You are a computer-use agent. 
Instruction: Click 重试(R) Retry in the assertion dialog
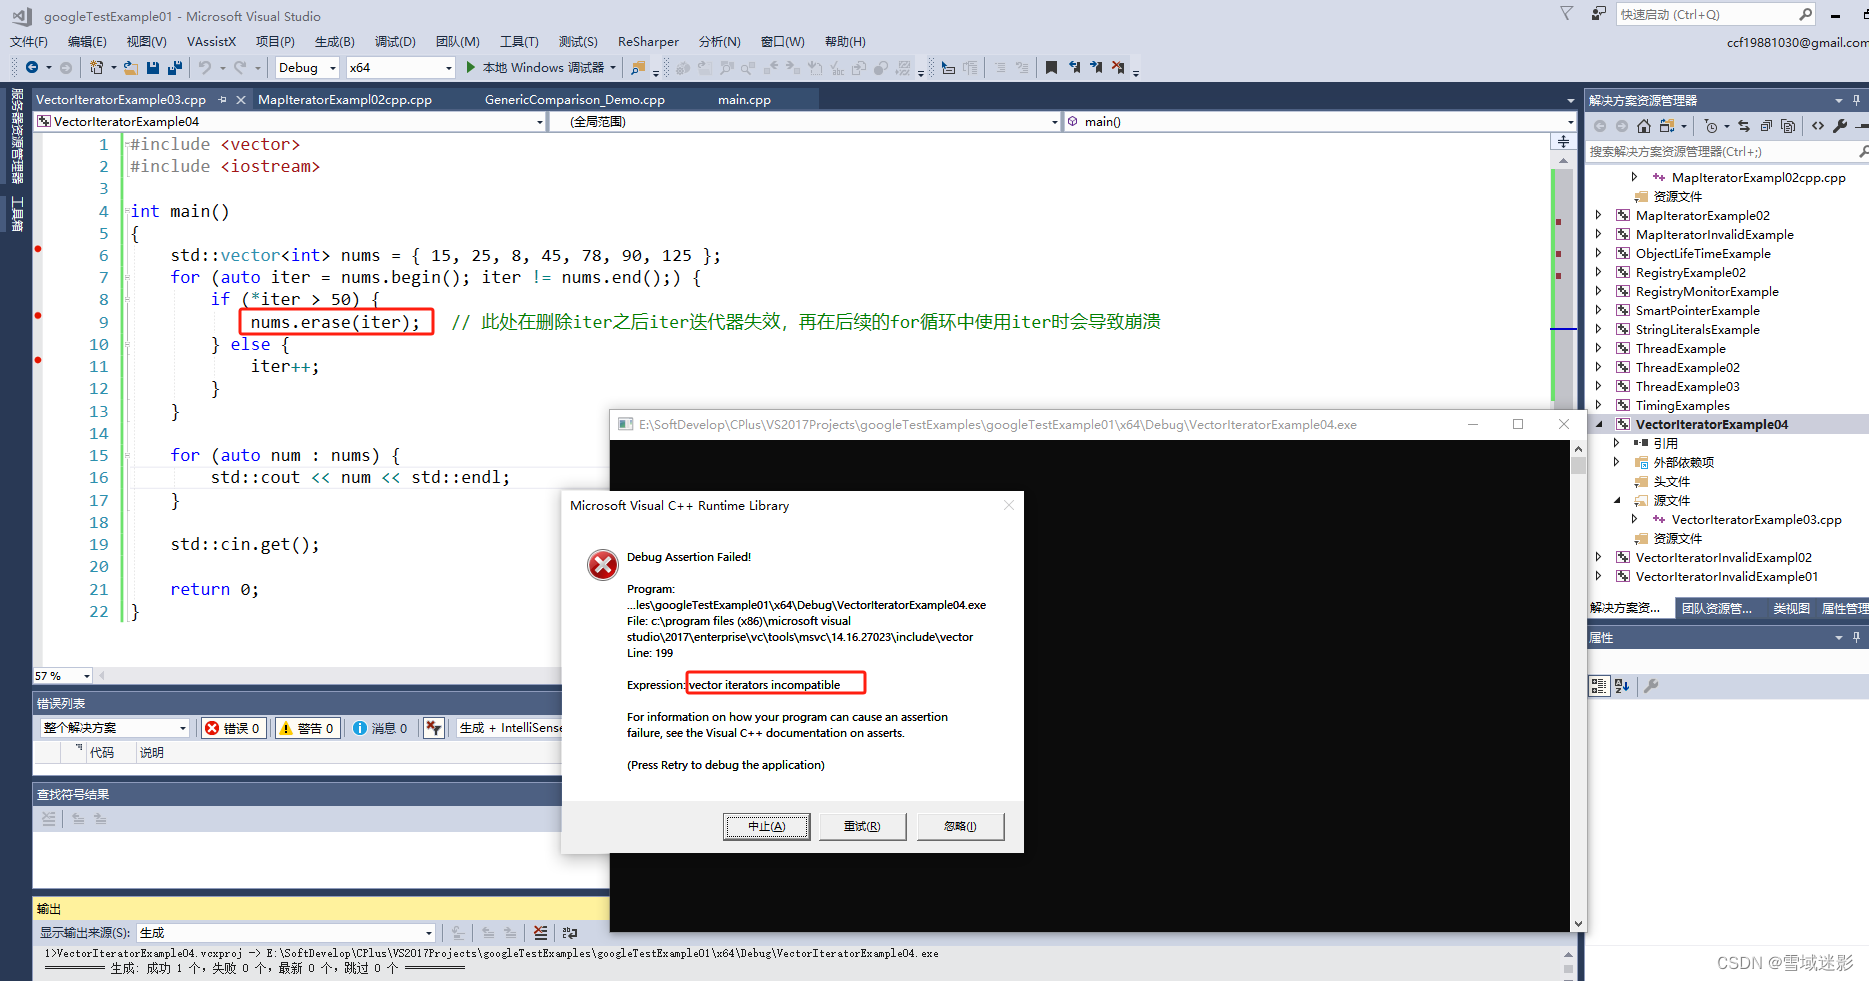point(862,826)
